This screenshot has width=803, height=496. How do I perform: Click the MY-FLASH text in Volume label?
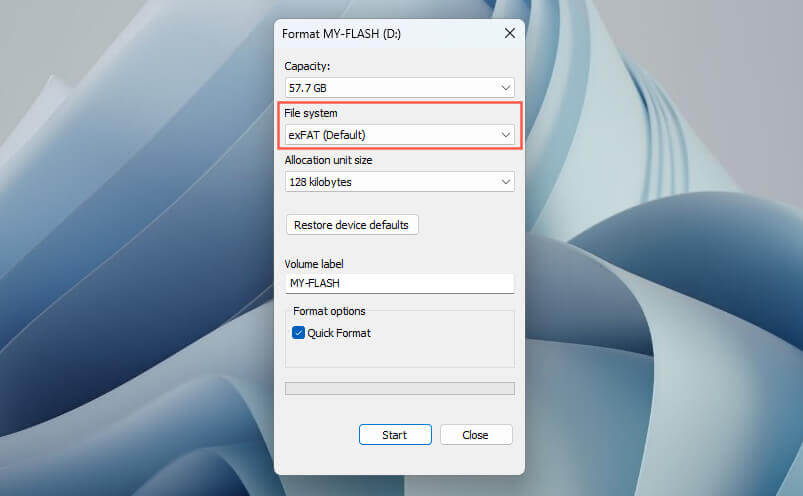point(315,284)
